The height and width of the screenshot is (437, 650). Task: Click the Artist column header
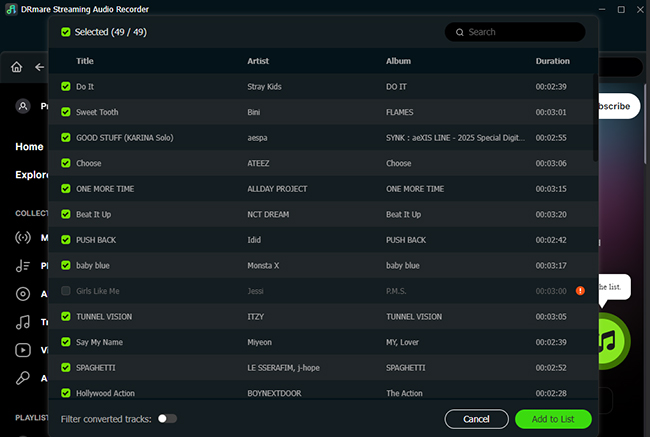coord(258,61)
